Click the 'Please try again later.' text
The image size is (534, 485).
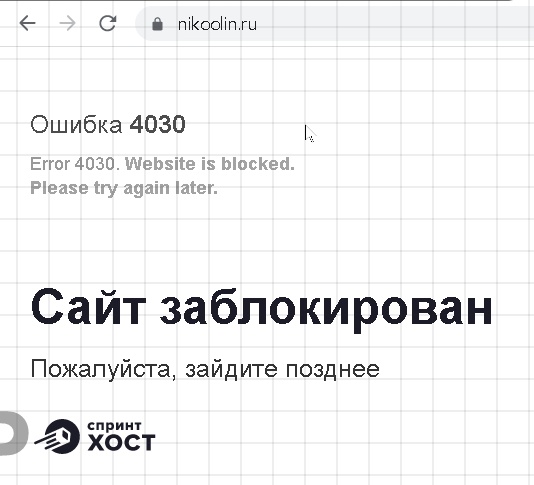pyautogui.click(x=124, y=188)
